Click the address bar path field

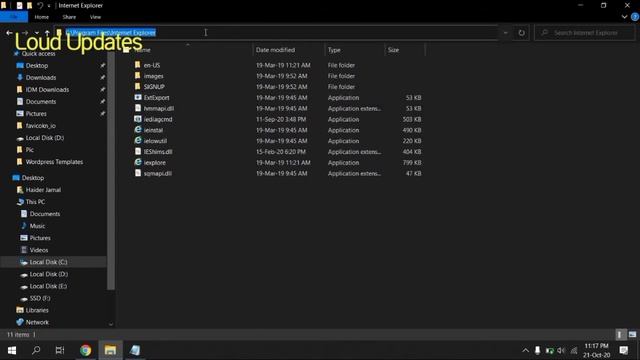278,33
